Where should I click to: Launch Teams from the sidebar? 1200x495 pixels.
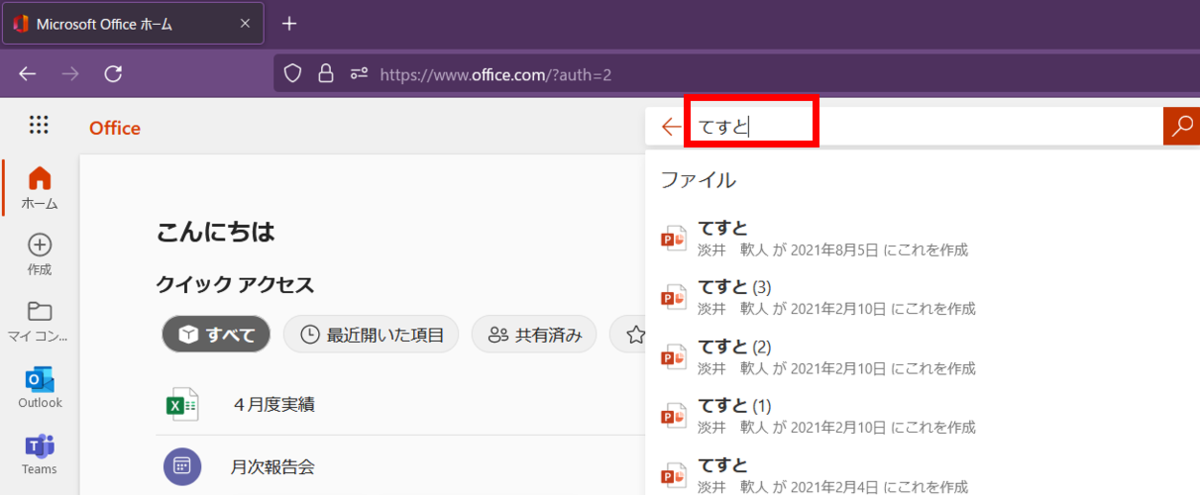39,454
